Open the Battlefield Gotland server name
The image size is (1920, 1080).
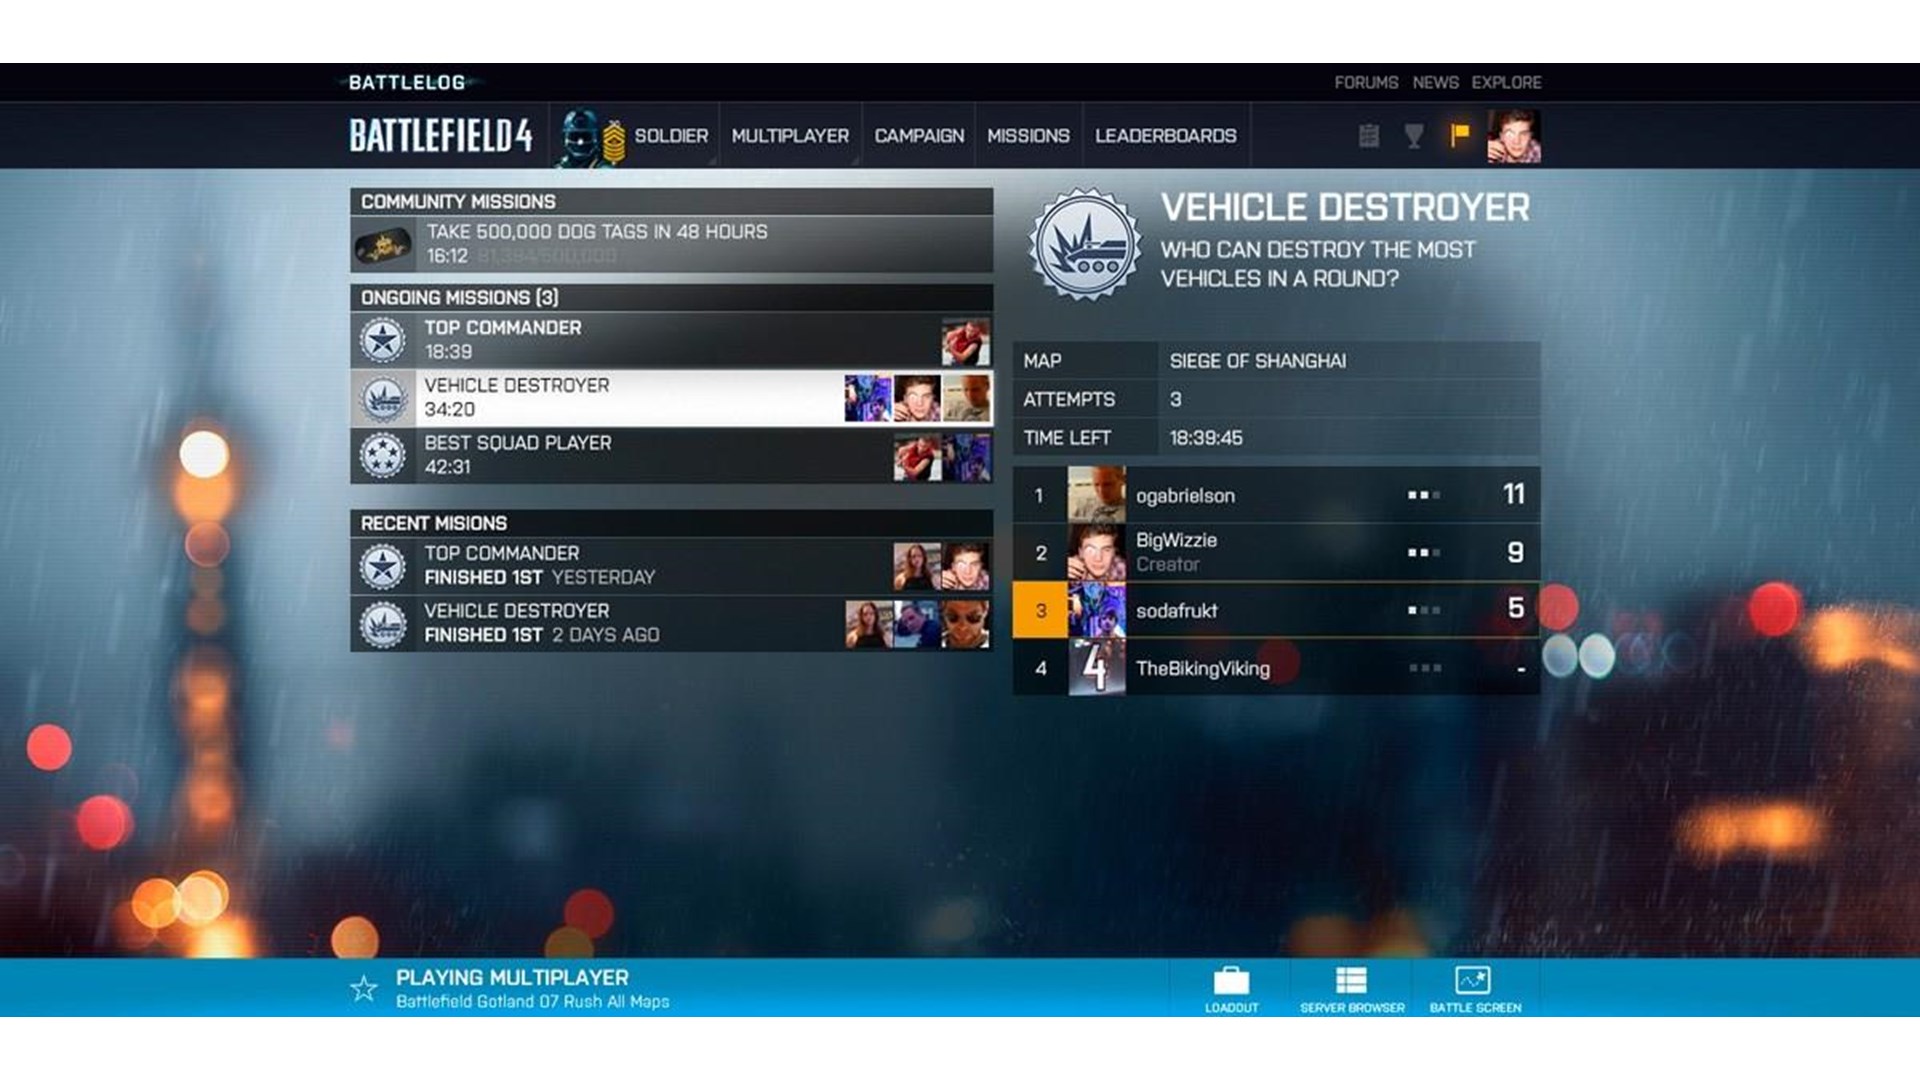pyautogui.click(x=533, y=1002)
